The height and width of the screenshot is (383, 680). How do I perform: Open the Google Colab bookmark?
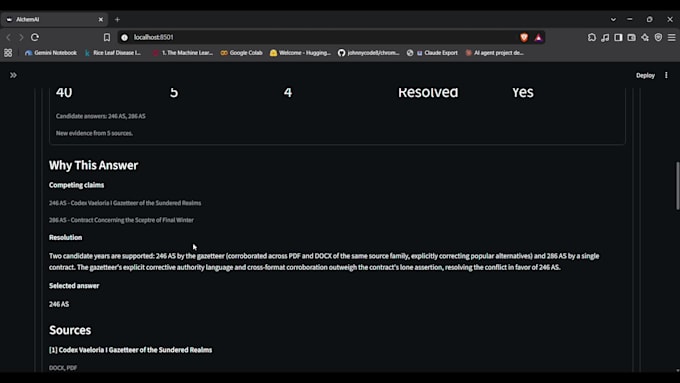pos(242,53)
